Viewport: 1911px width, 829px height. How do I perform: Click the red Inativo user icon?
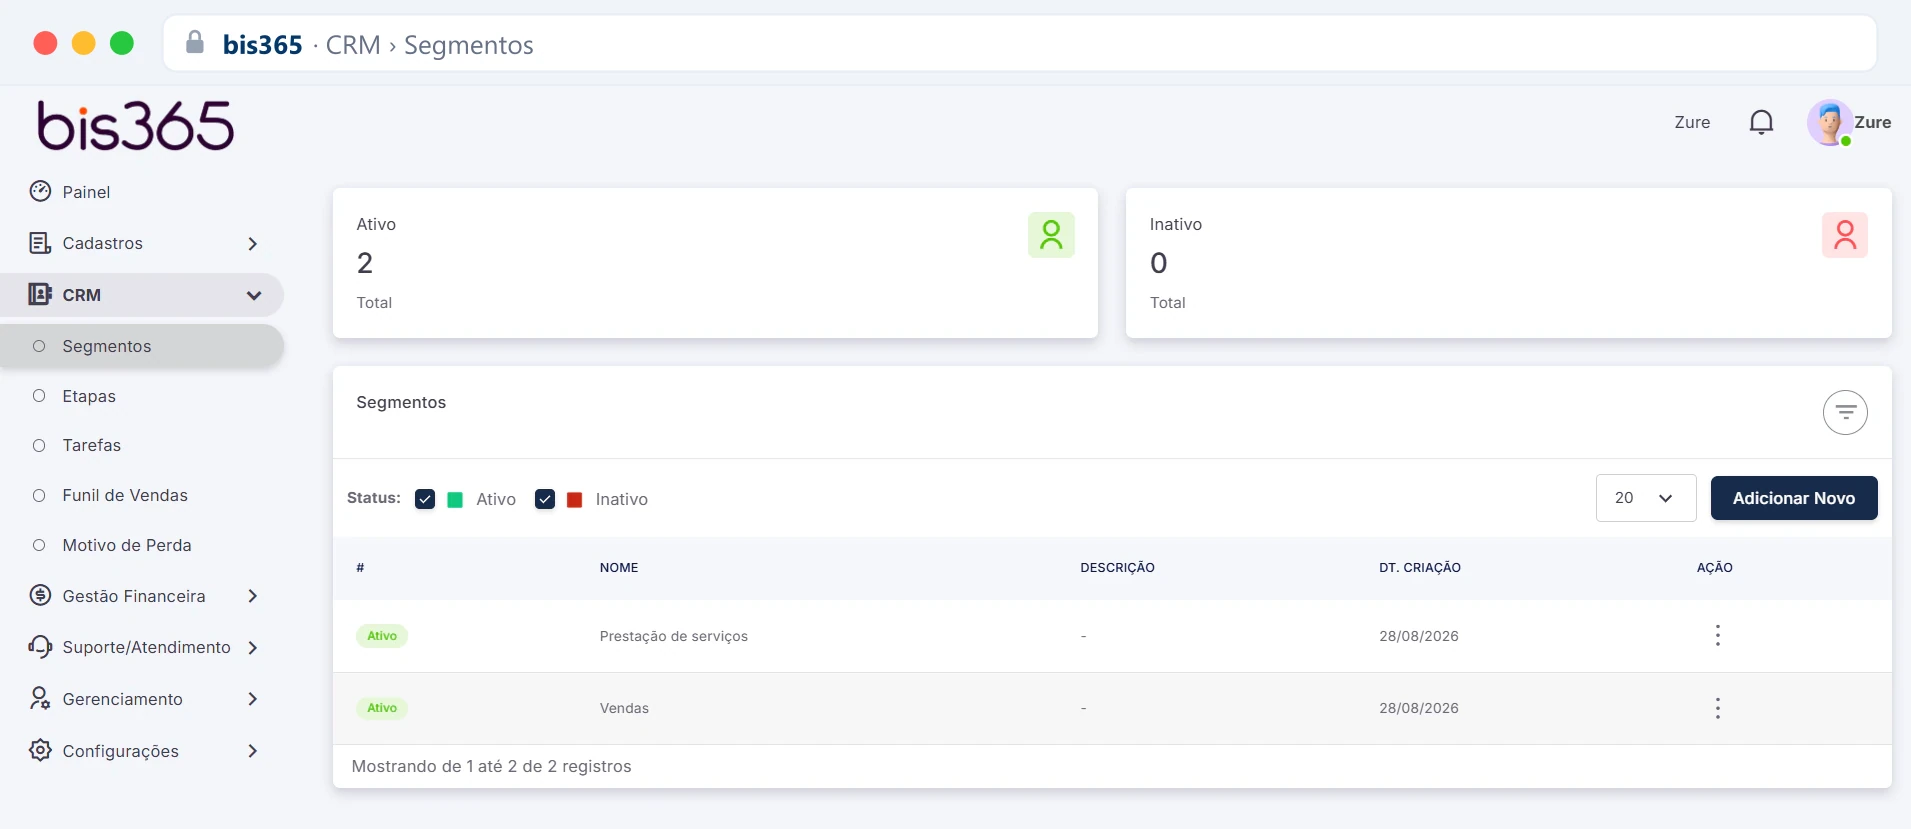point(1845,235)
